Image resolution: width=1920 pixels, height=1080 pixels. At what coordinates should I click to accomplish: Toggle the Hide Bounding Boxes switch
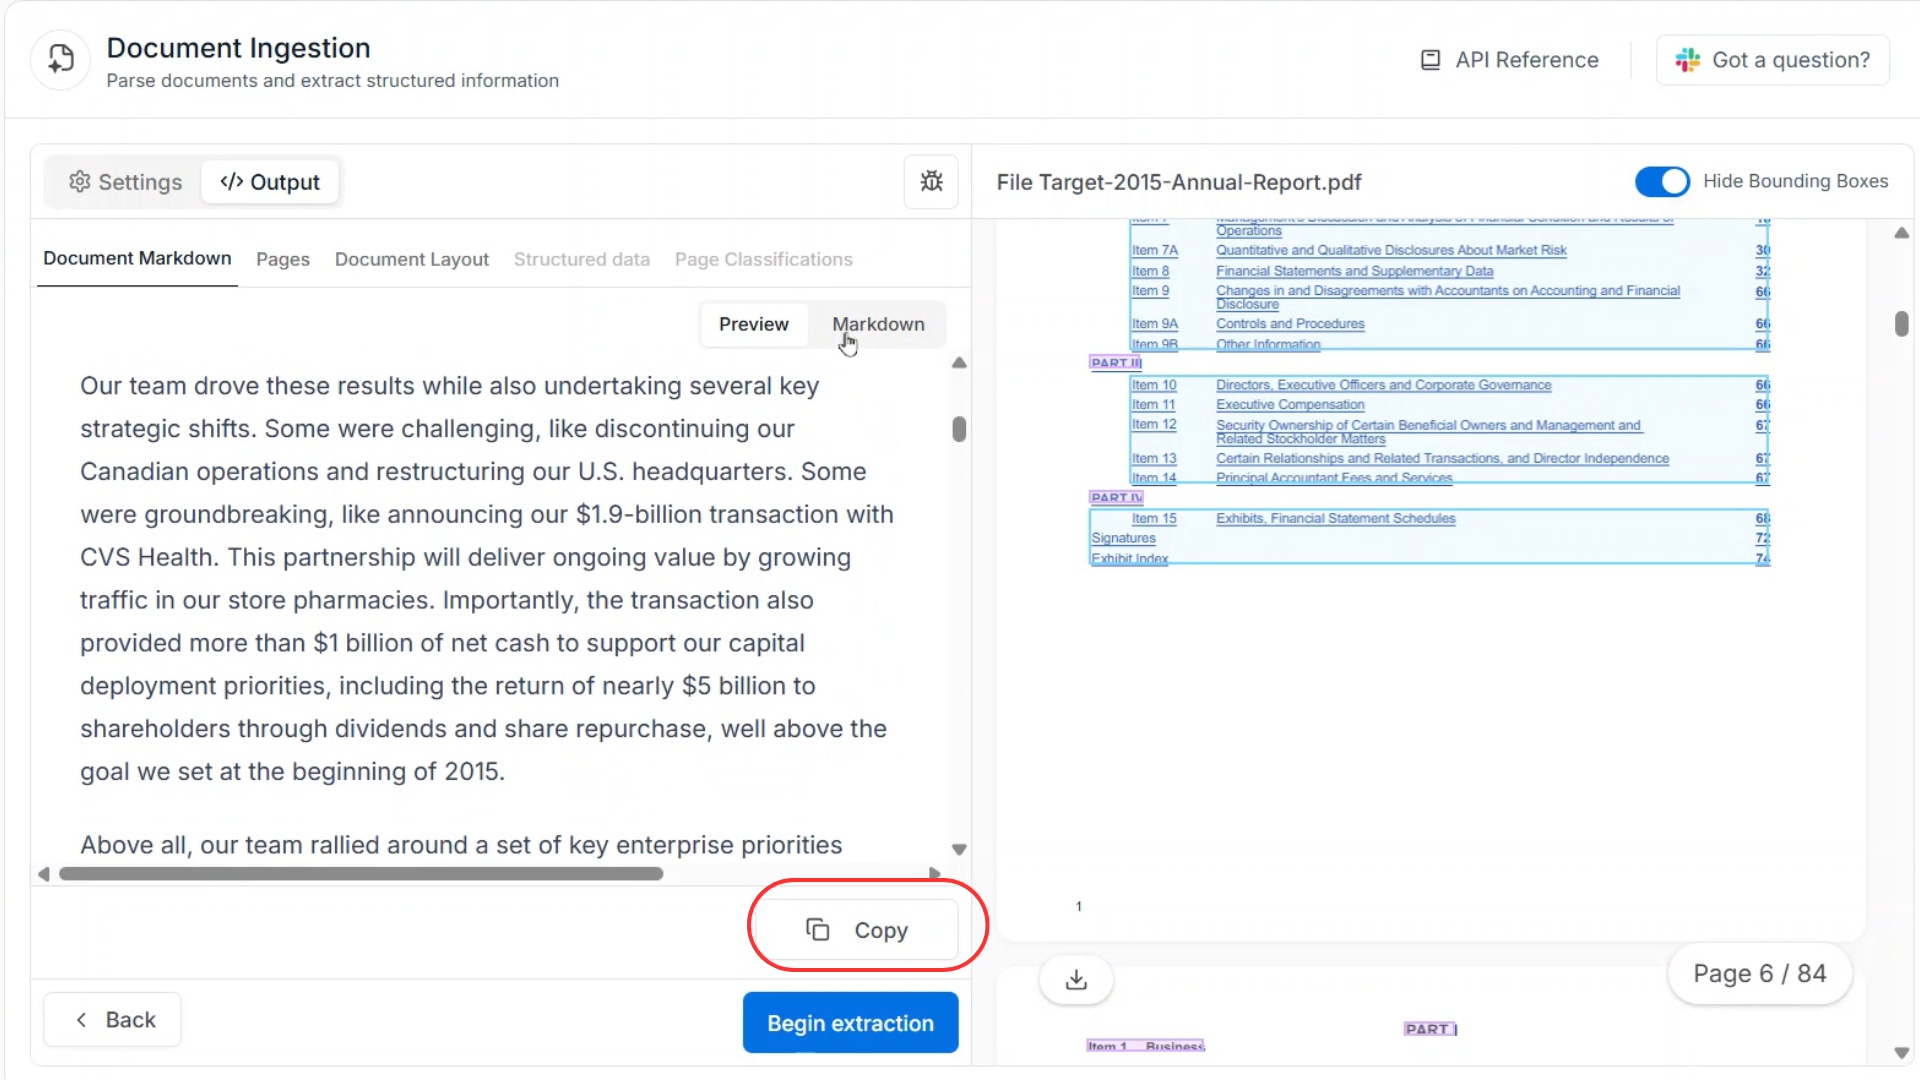point(1662,181)
